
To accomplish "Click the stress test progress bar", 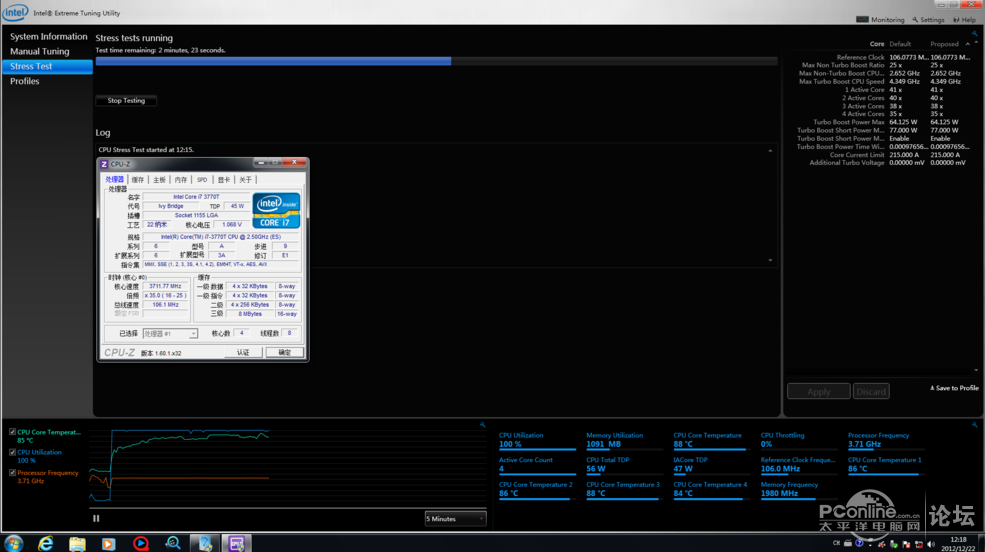I will coord(437,61).
